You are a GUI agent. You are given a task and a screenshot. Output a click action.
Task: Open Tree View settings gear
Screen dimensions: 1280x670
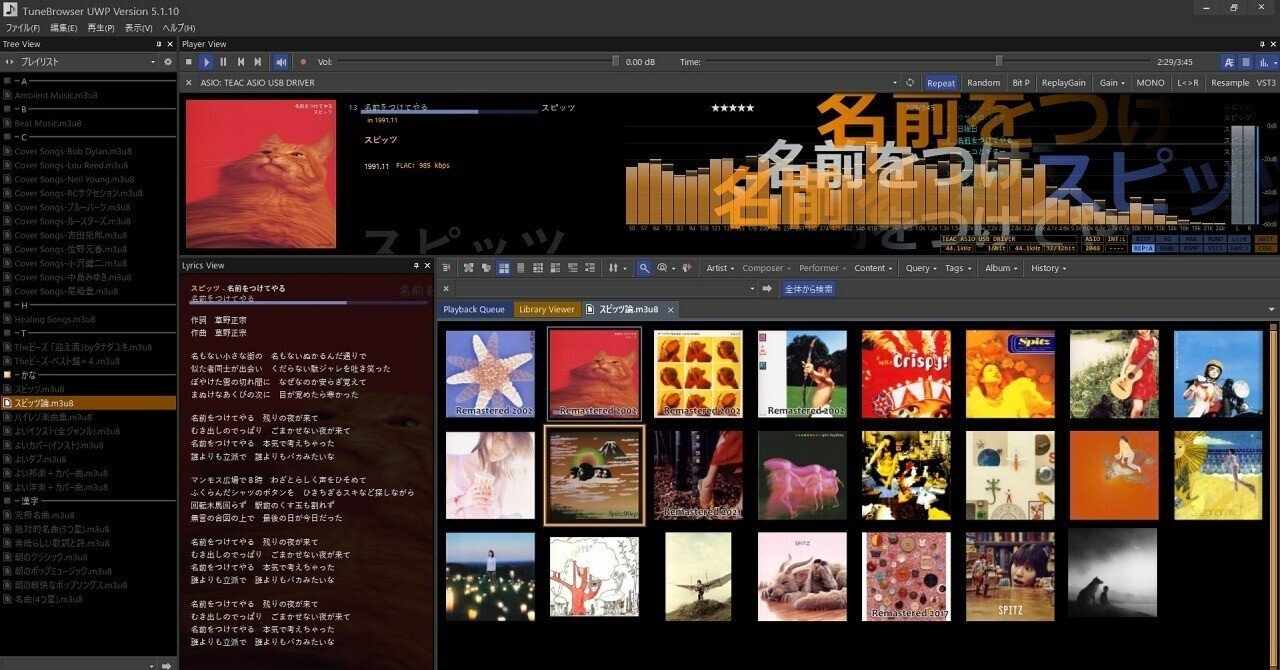168,62
